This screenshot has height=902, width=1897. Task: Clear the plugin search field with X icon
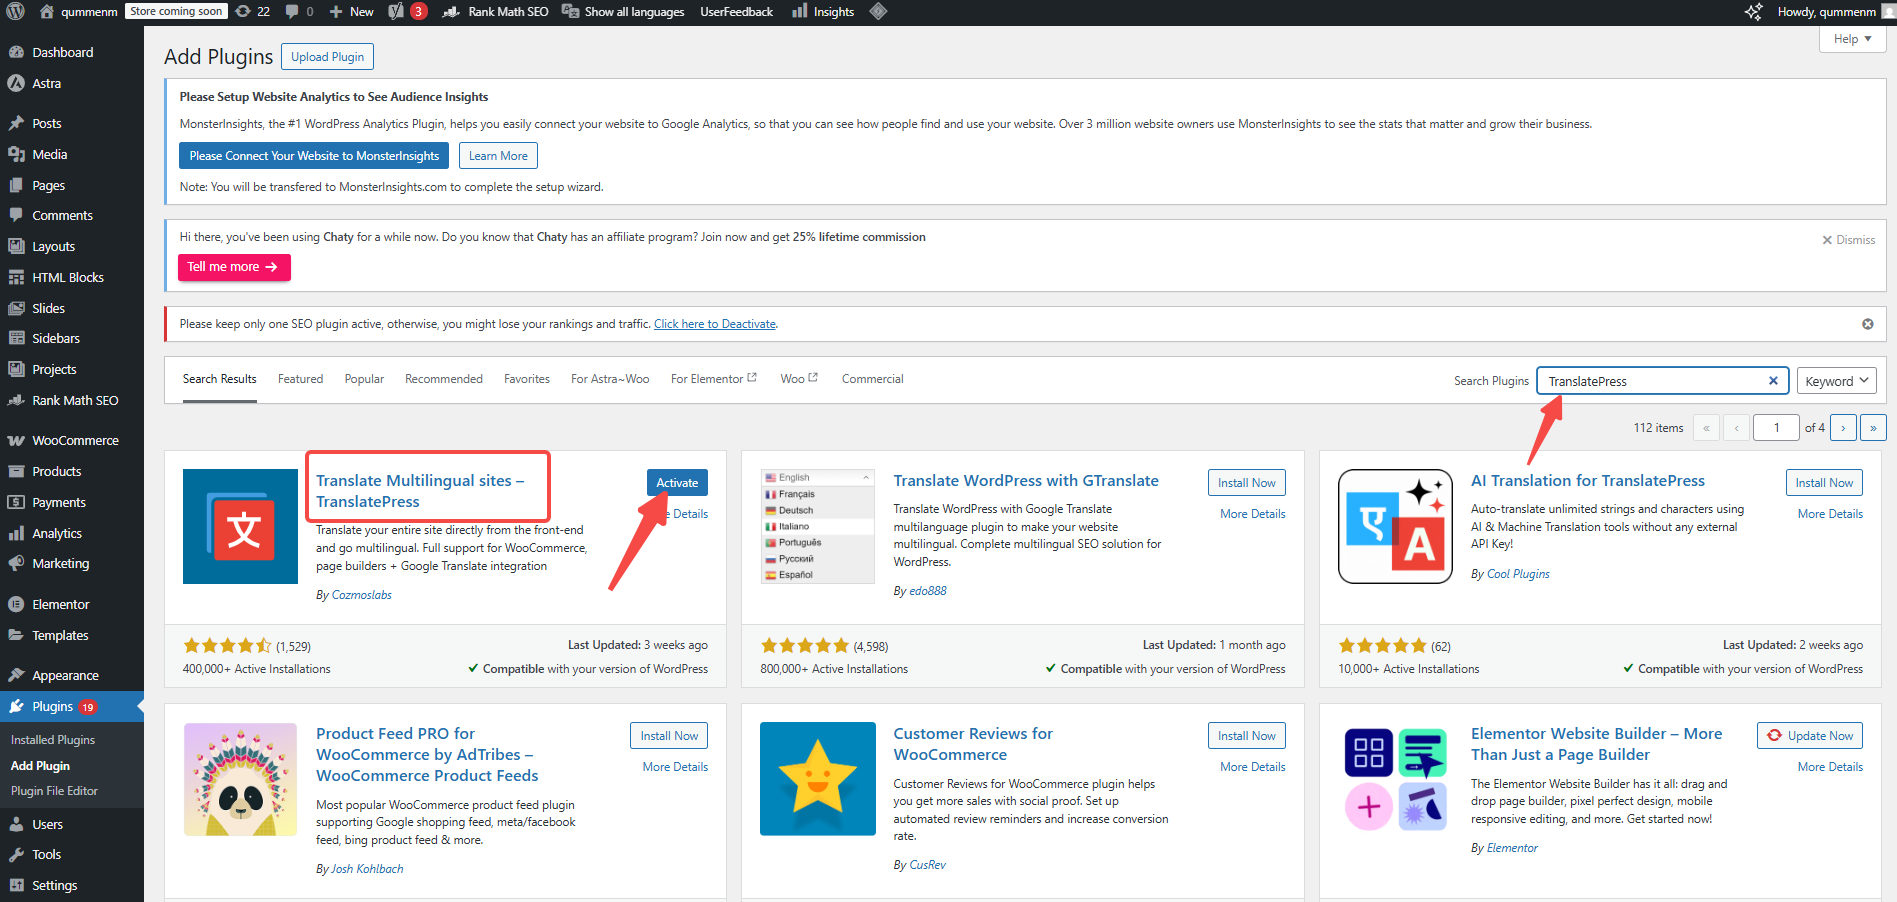pyautogui.click(x=1773, y=381)
